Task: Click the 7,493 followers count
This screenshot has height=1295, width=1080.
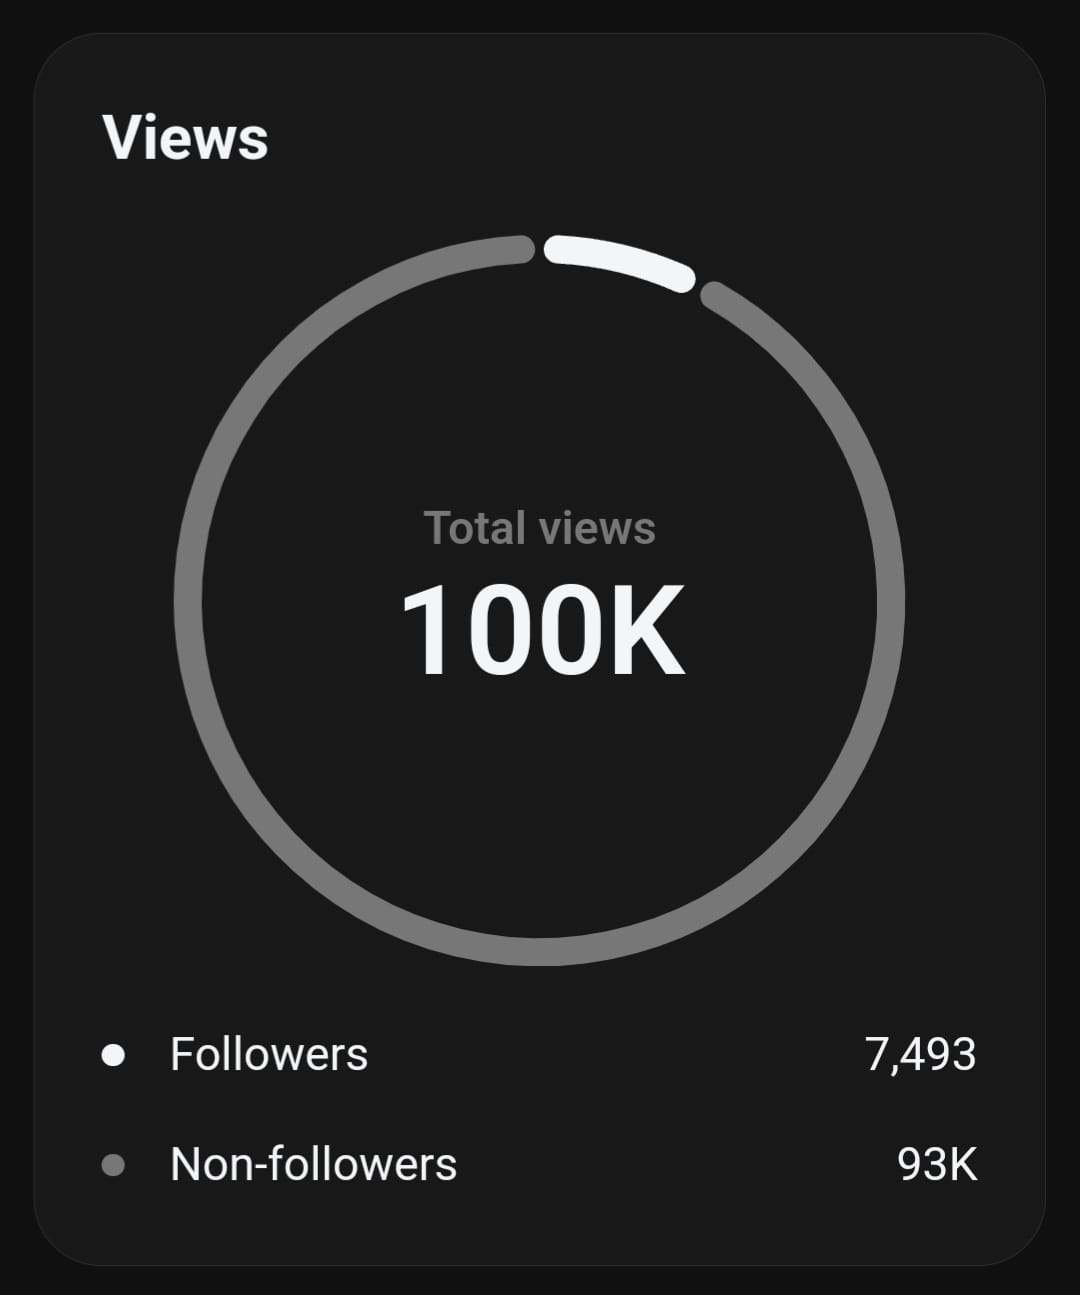Action: click(x=920, y=1055)
